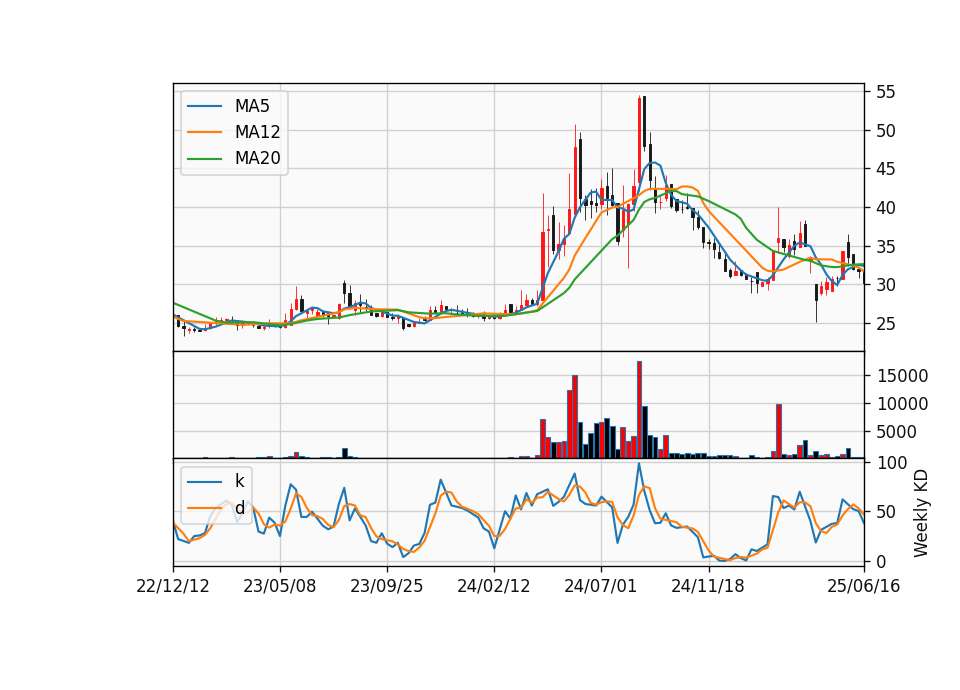
Task: Click the 25/06/16 date axis label
Action: tap(864, 586)
